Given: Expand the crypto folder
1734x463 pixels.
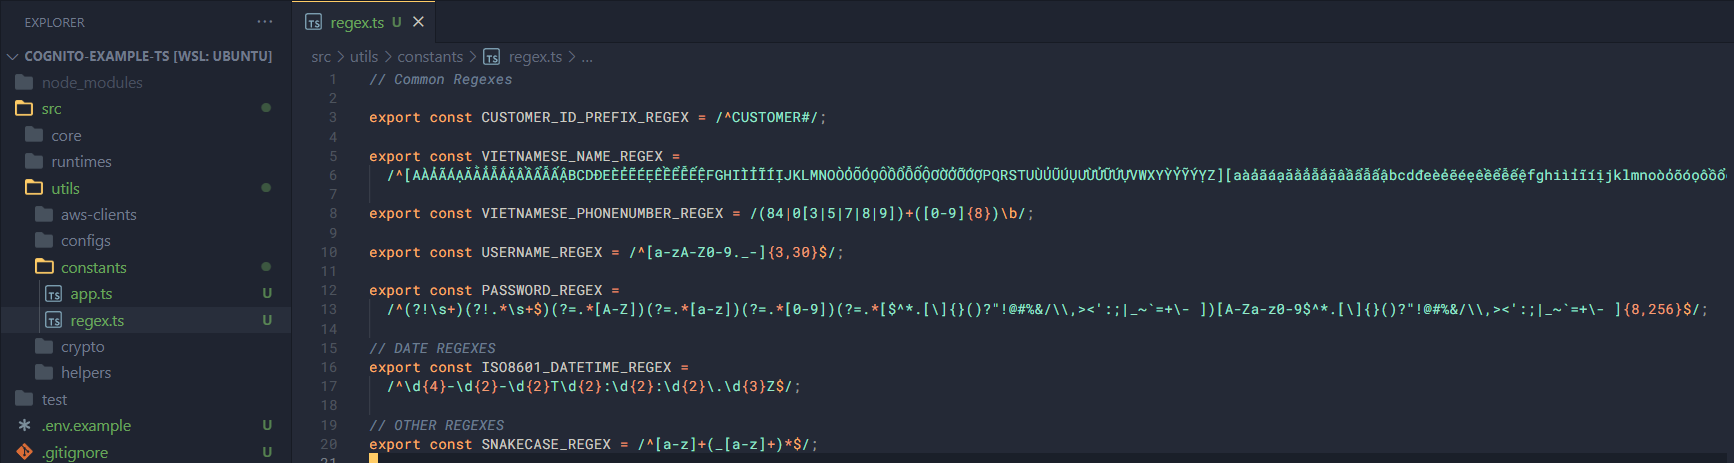Looking at the screenshot, I should click(x=82, y=347).
